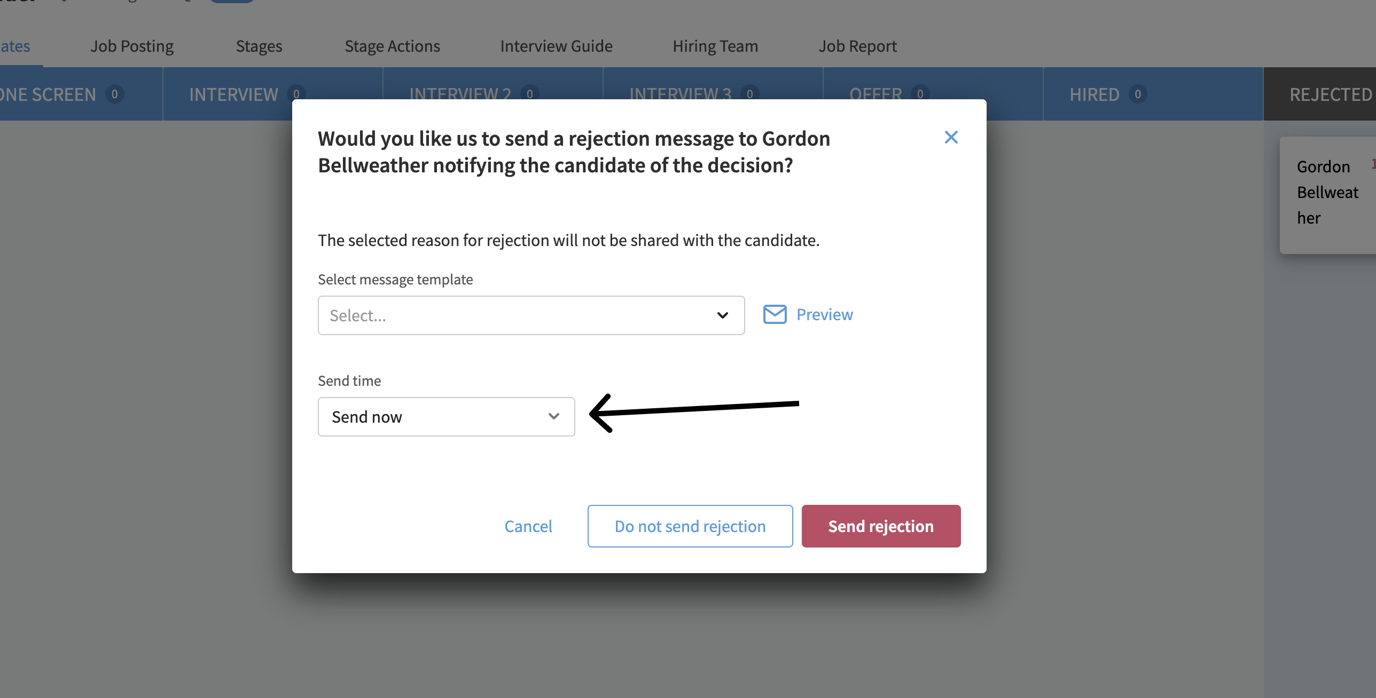Click the Send rejection button
The height and width of the screenshot is (698, 1376).
point(880,526)
